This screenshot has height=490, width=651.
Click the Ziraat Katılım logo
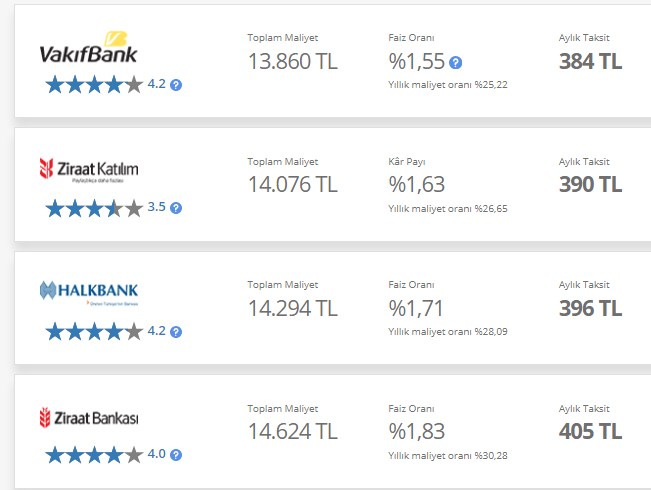88,169
